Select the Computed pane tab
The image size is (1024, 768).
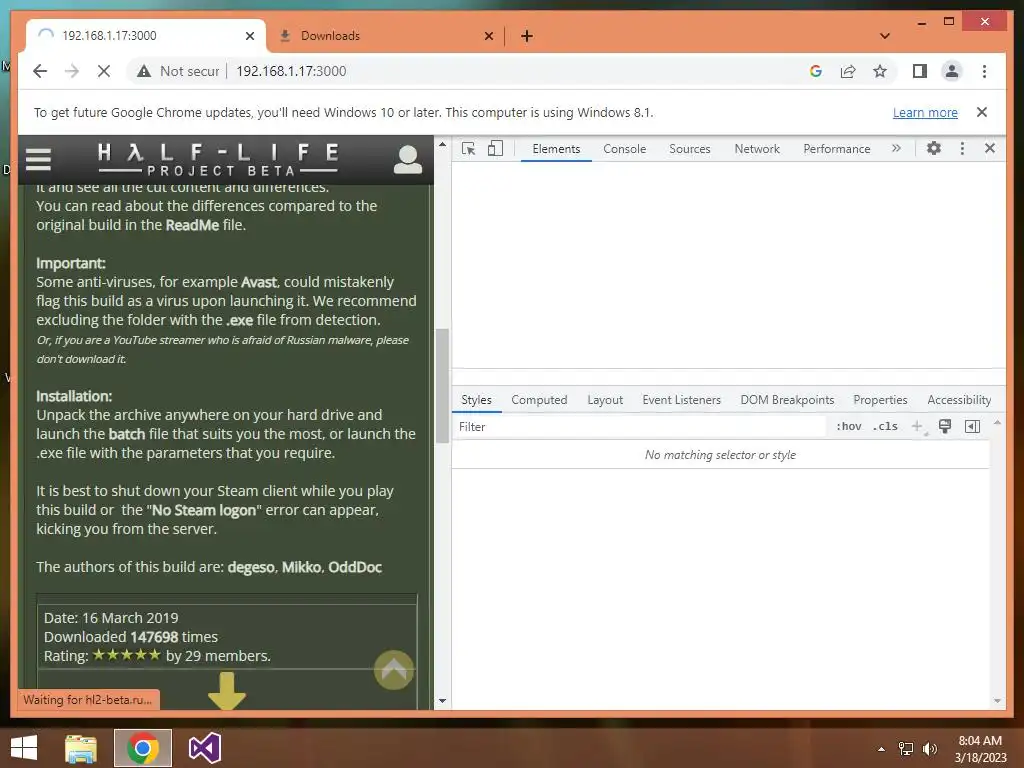pyautogui.click(x=539, y=400)
